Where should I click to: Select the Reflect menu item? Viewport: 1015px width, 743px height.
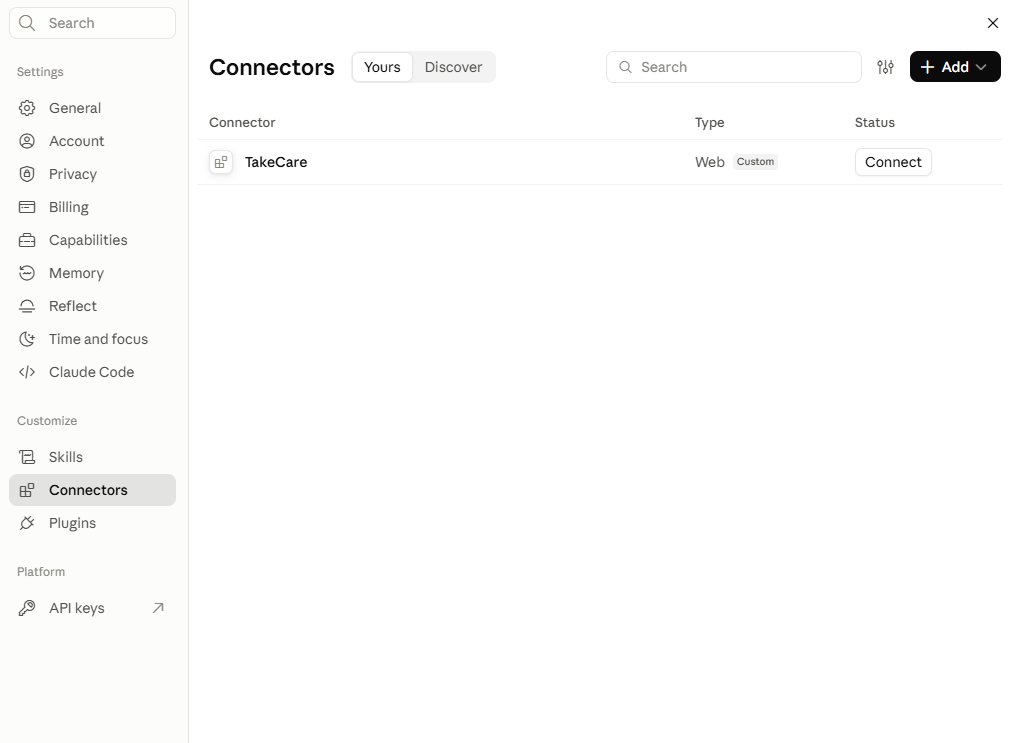coord(93,306)
